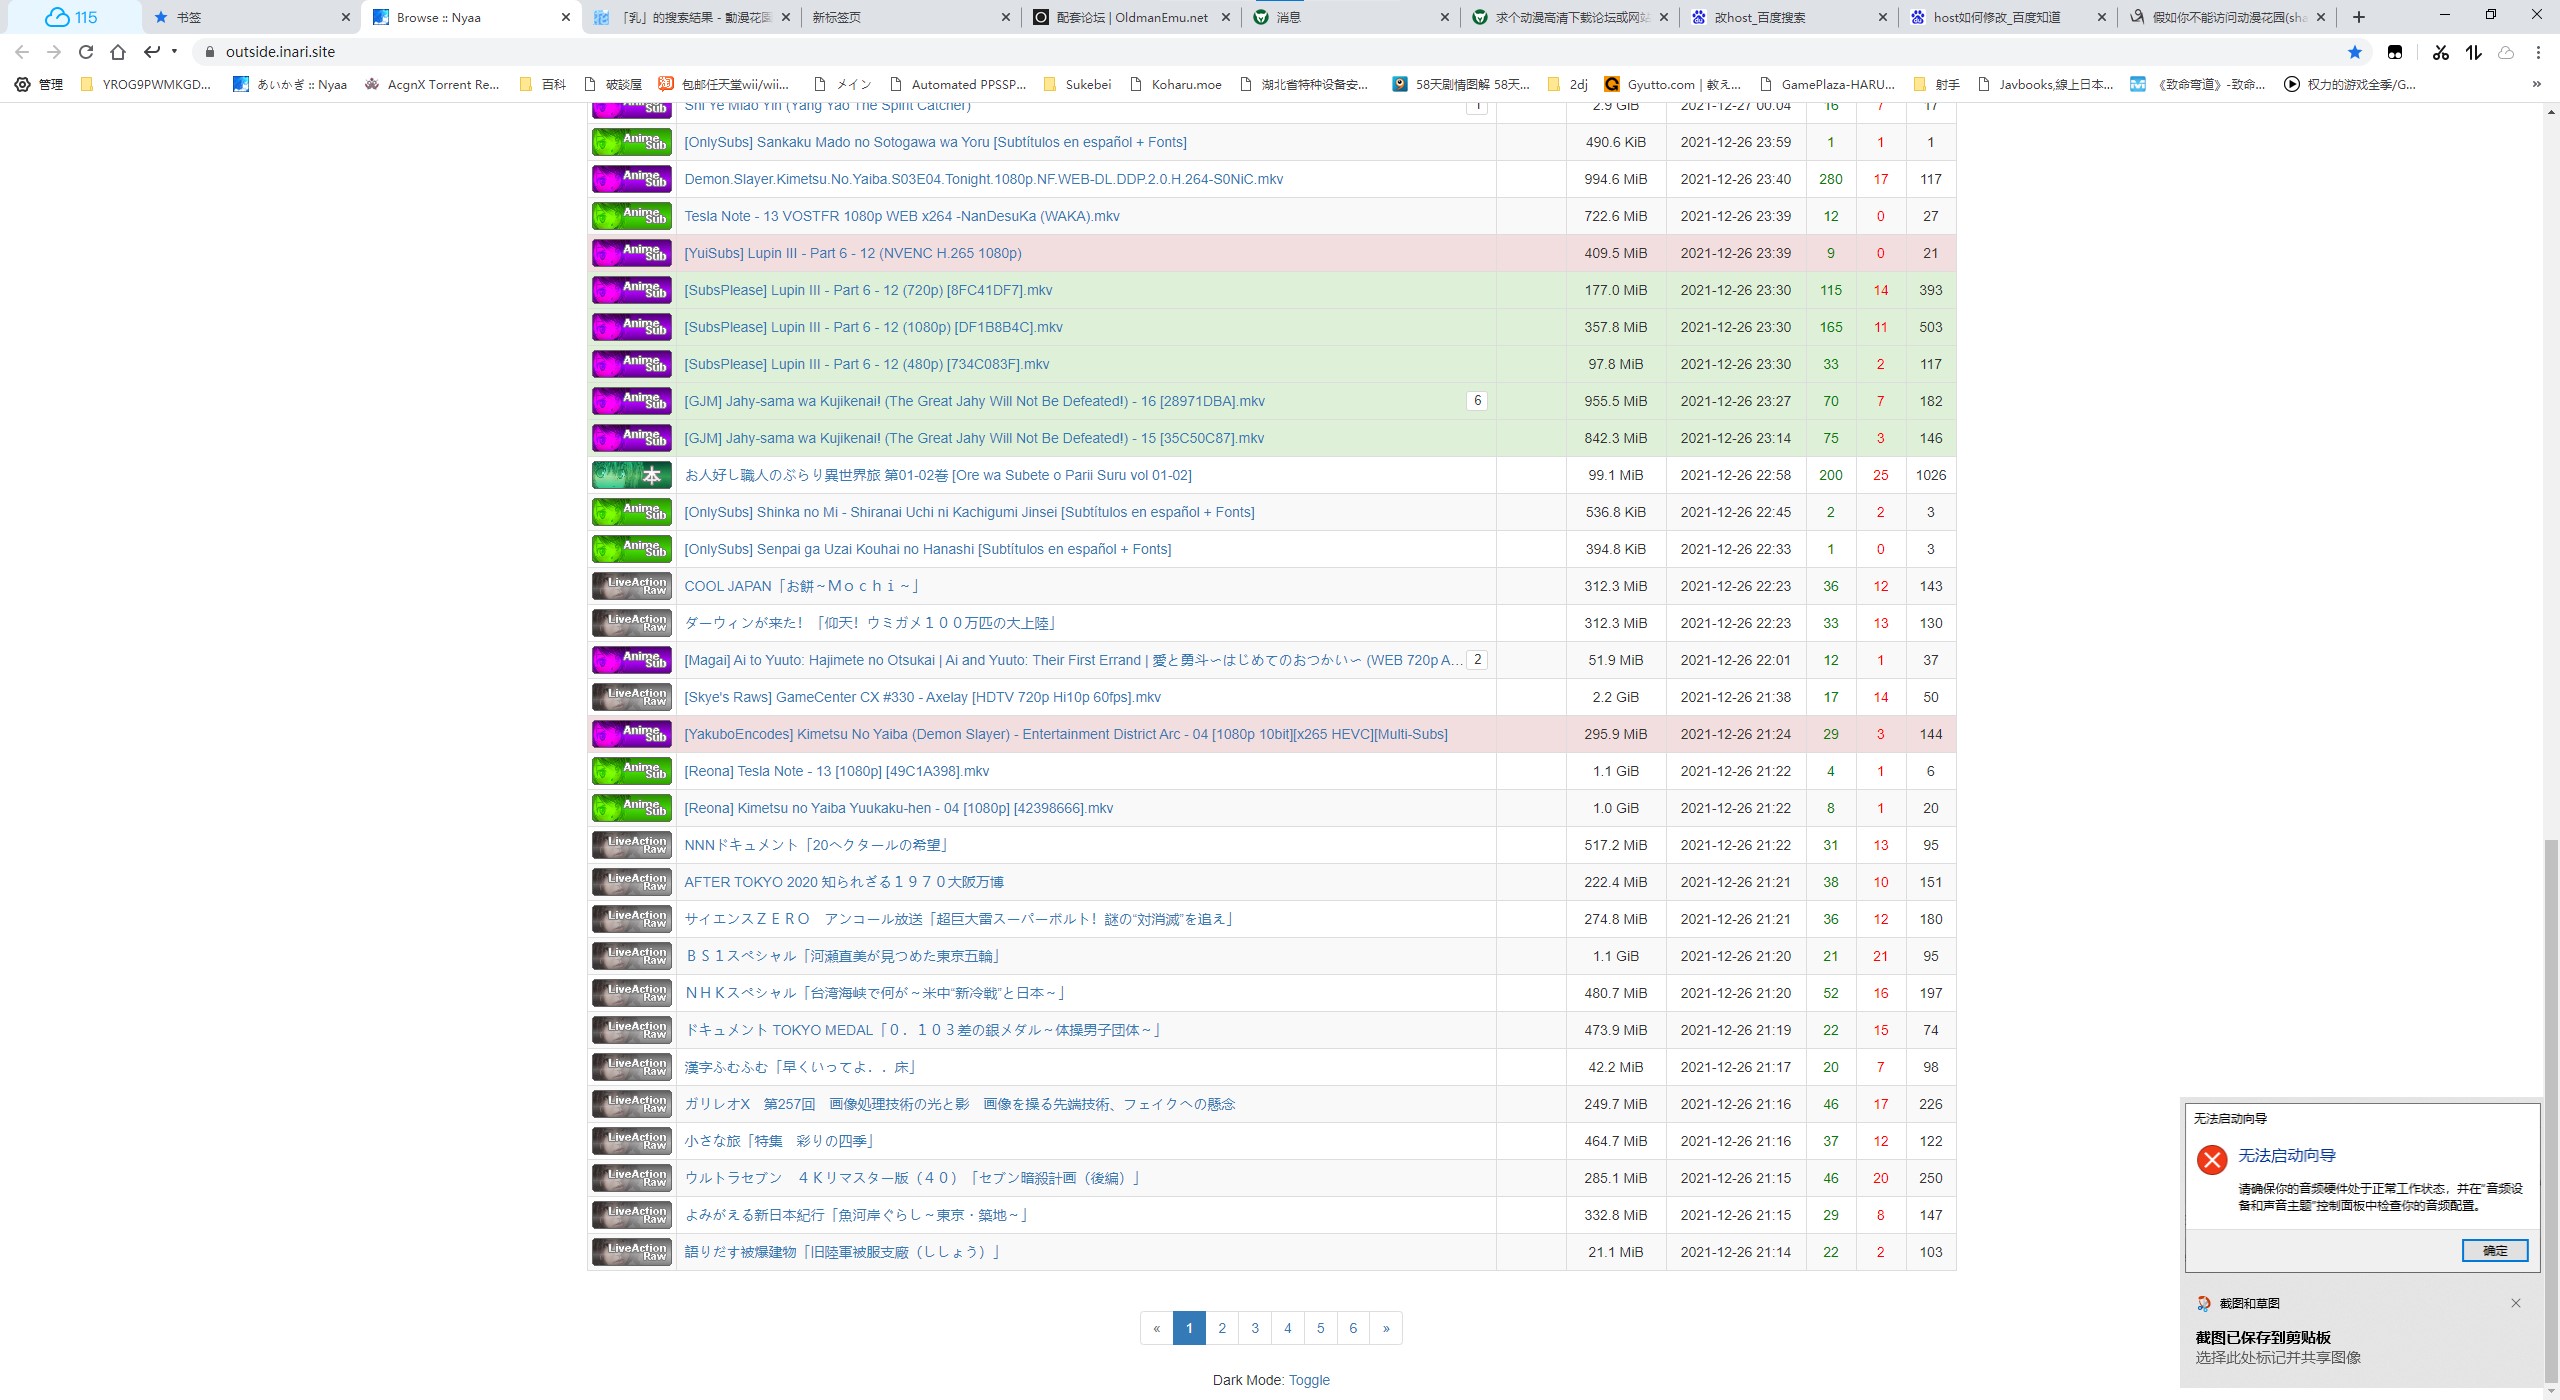Click the category icon for 語りだす被爆建物 row
This screenshot has width=2560, height=1400.
[632, 1252]
